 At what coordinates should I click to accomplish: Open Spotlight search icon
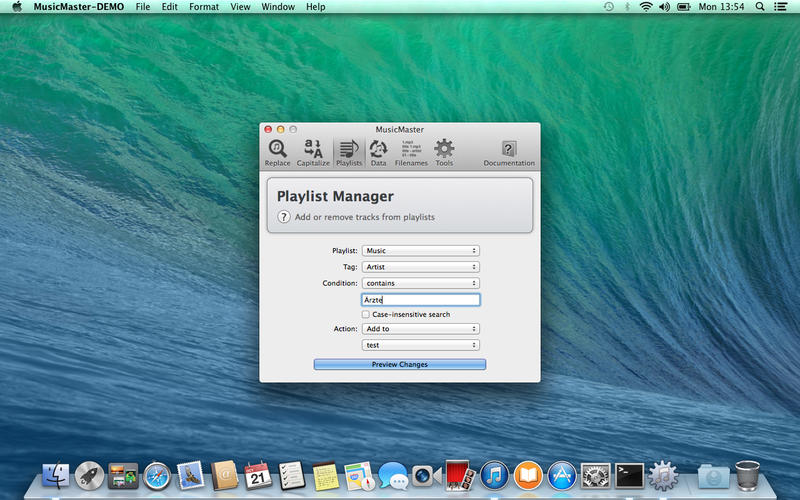(x=760, y=7)
